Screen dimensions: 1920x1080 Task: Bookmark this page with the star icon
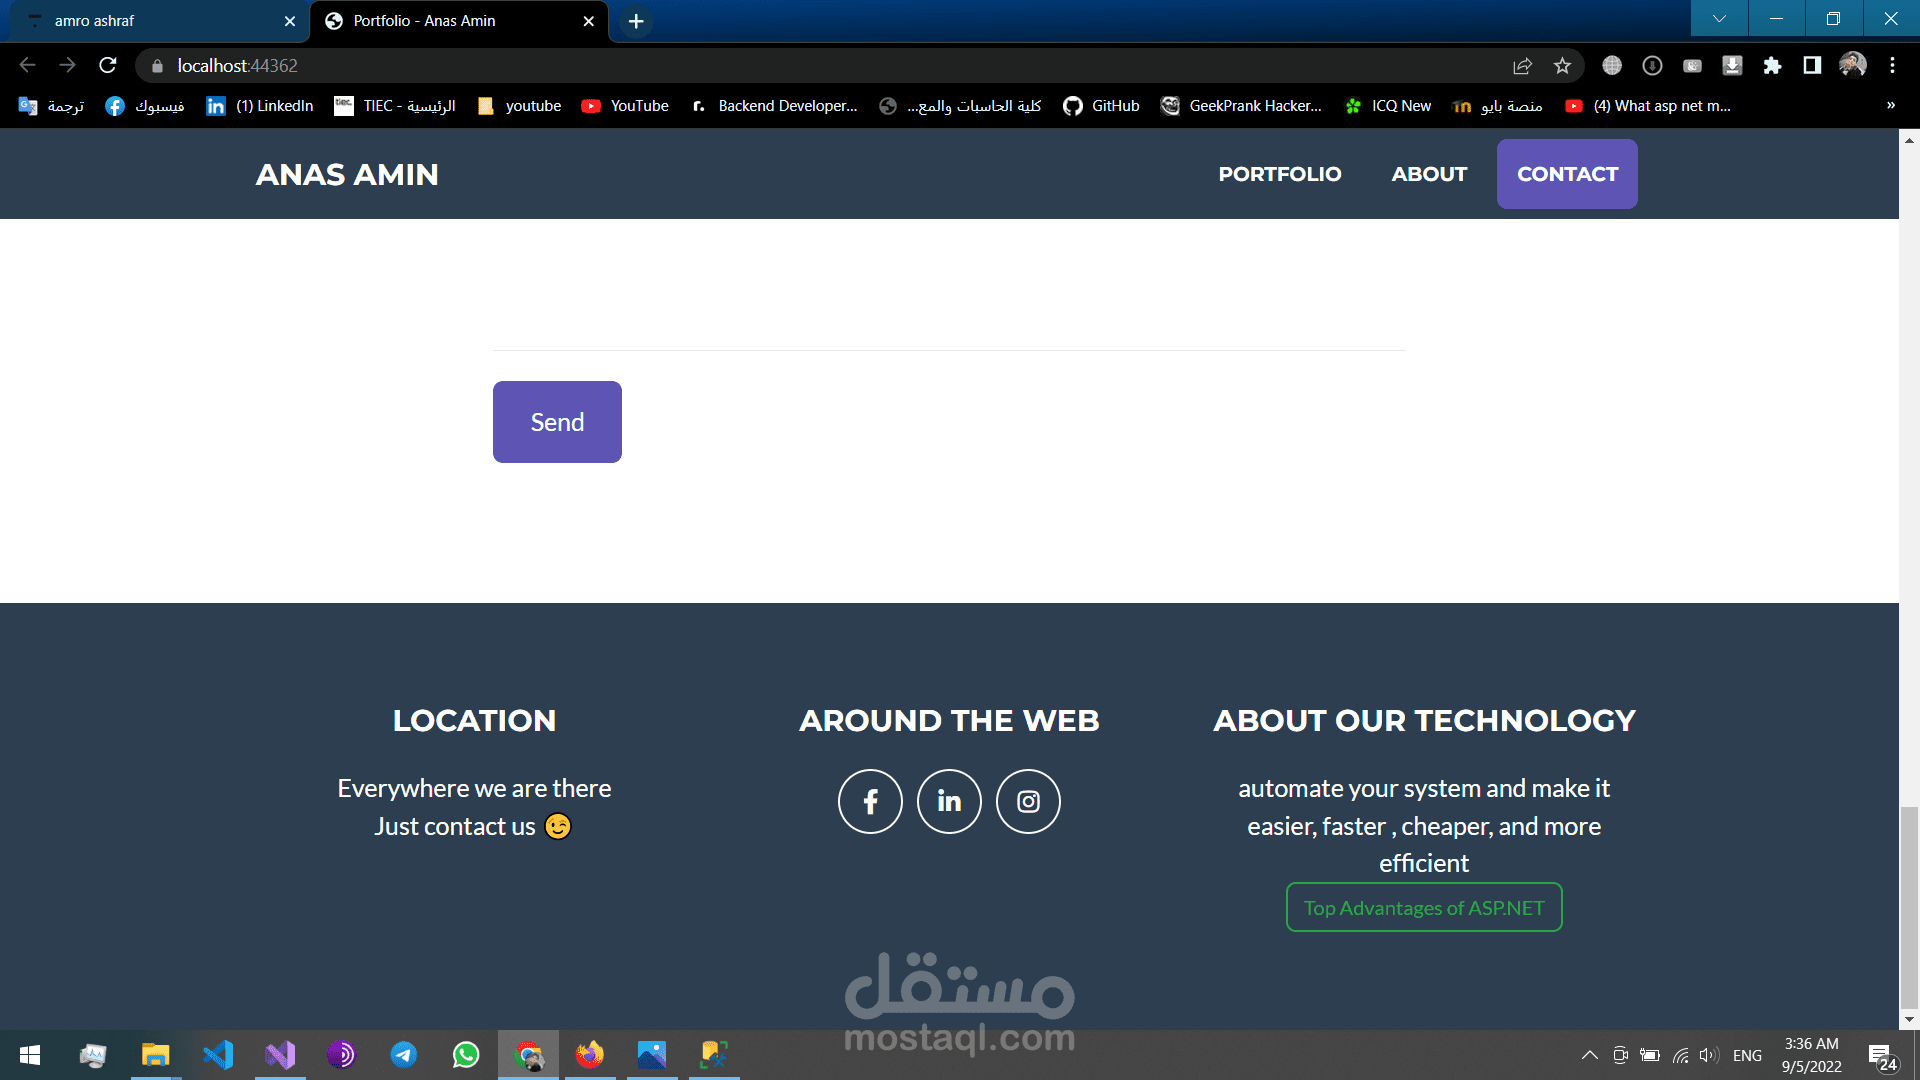pyautogui.click(x=1562, y=65)
